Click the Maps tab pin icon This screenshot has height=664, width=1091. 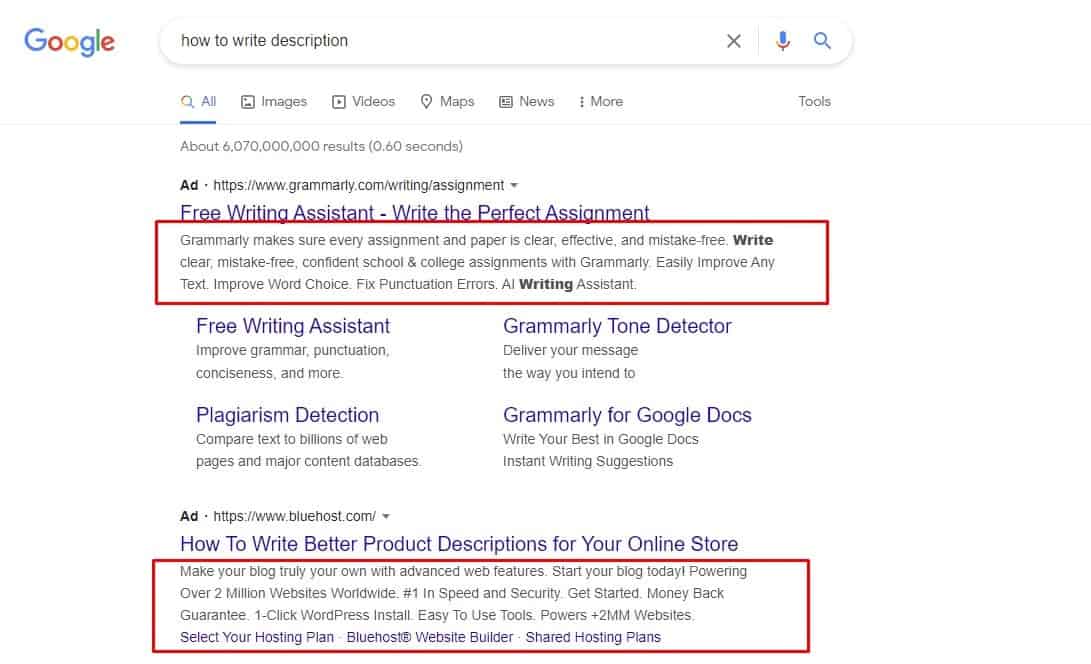427,102
